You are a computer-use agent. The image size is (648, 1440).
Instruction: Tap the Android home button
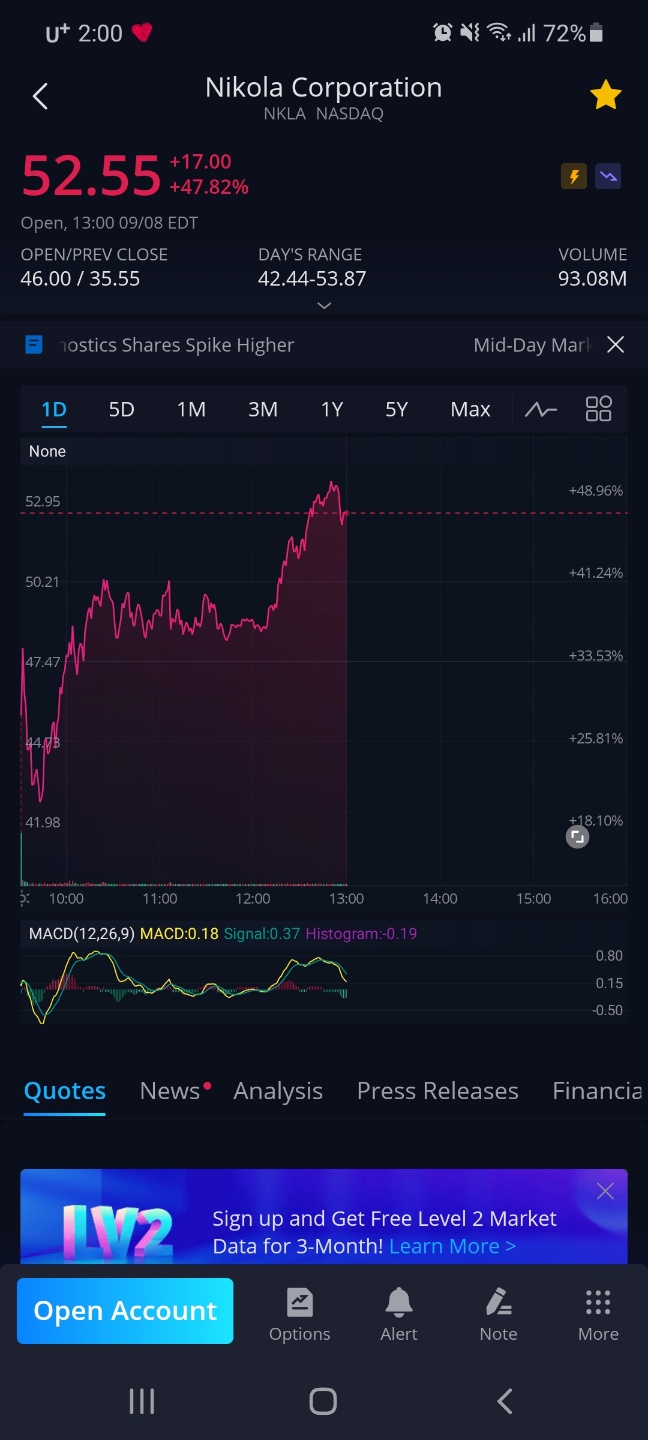(x=323, y=1401)
